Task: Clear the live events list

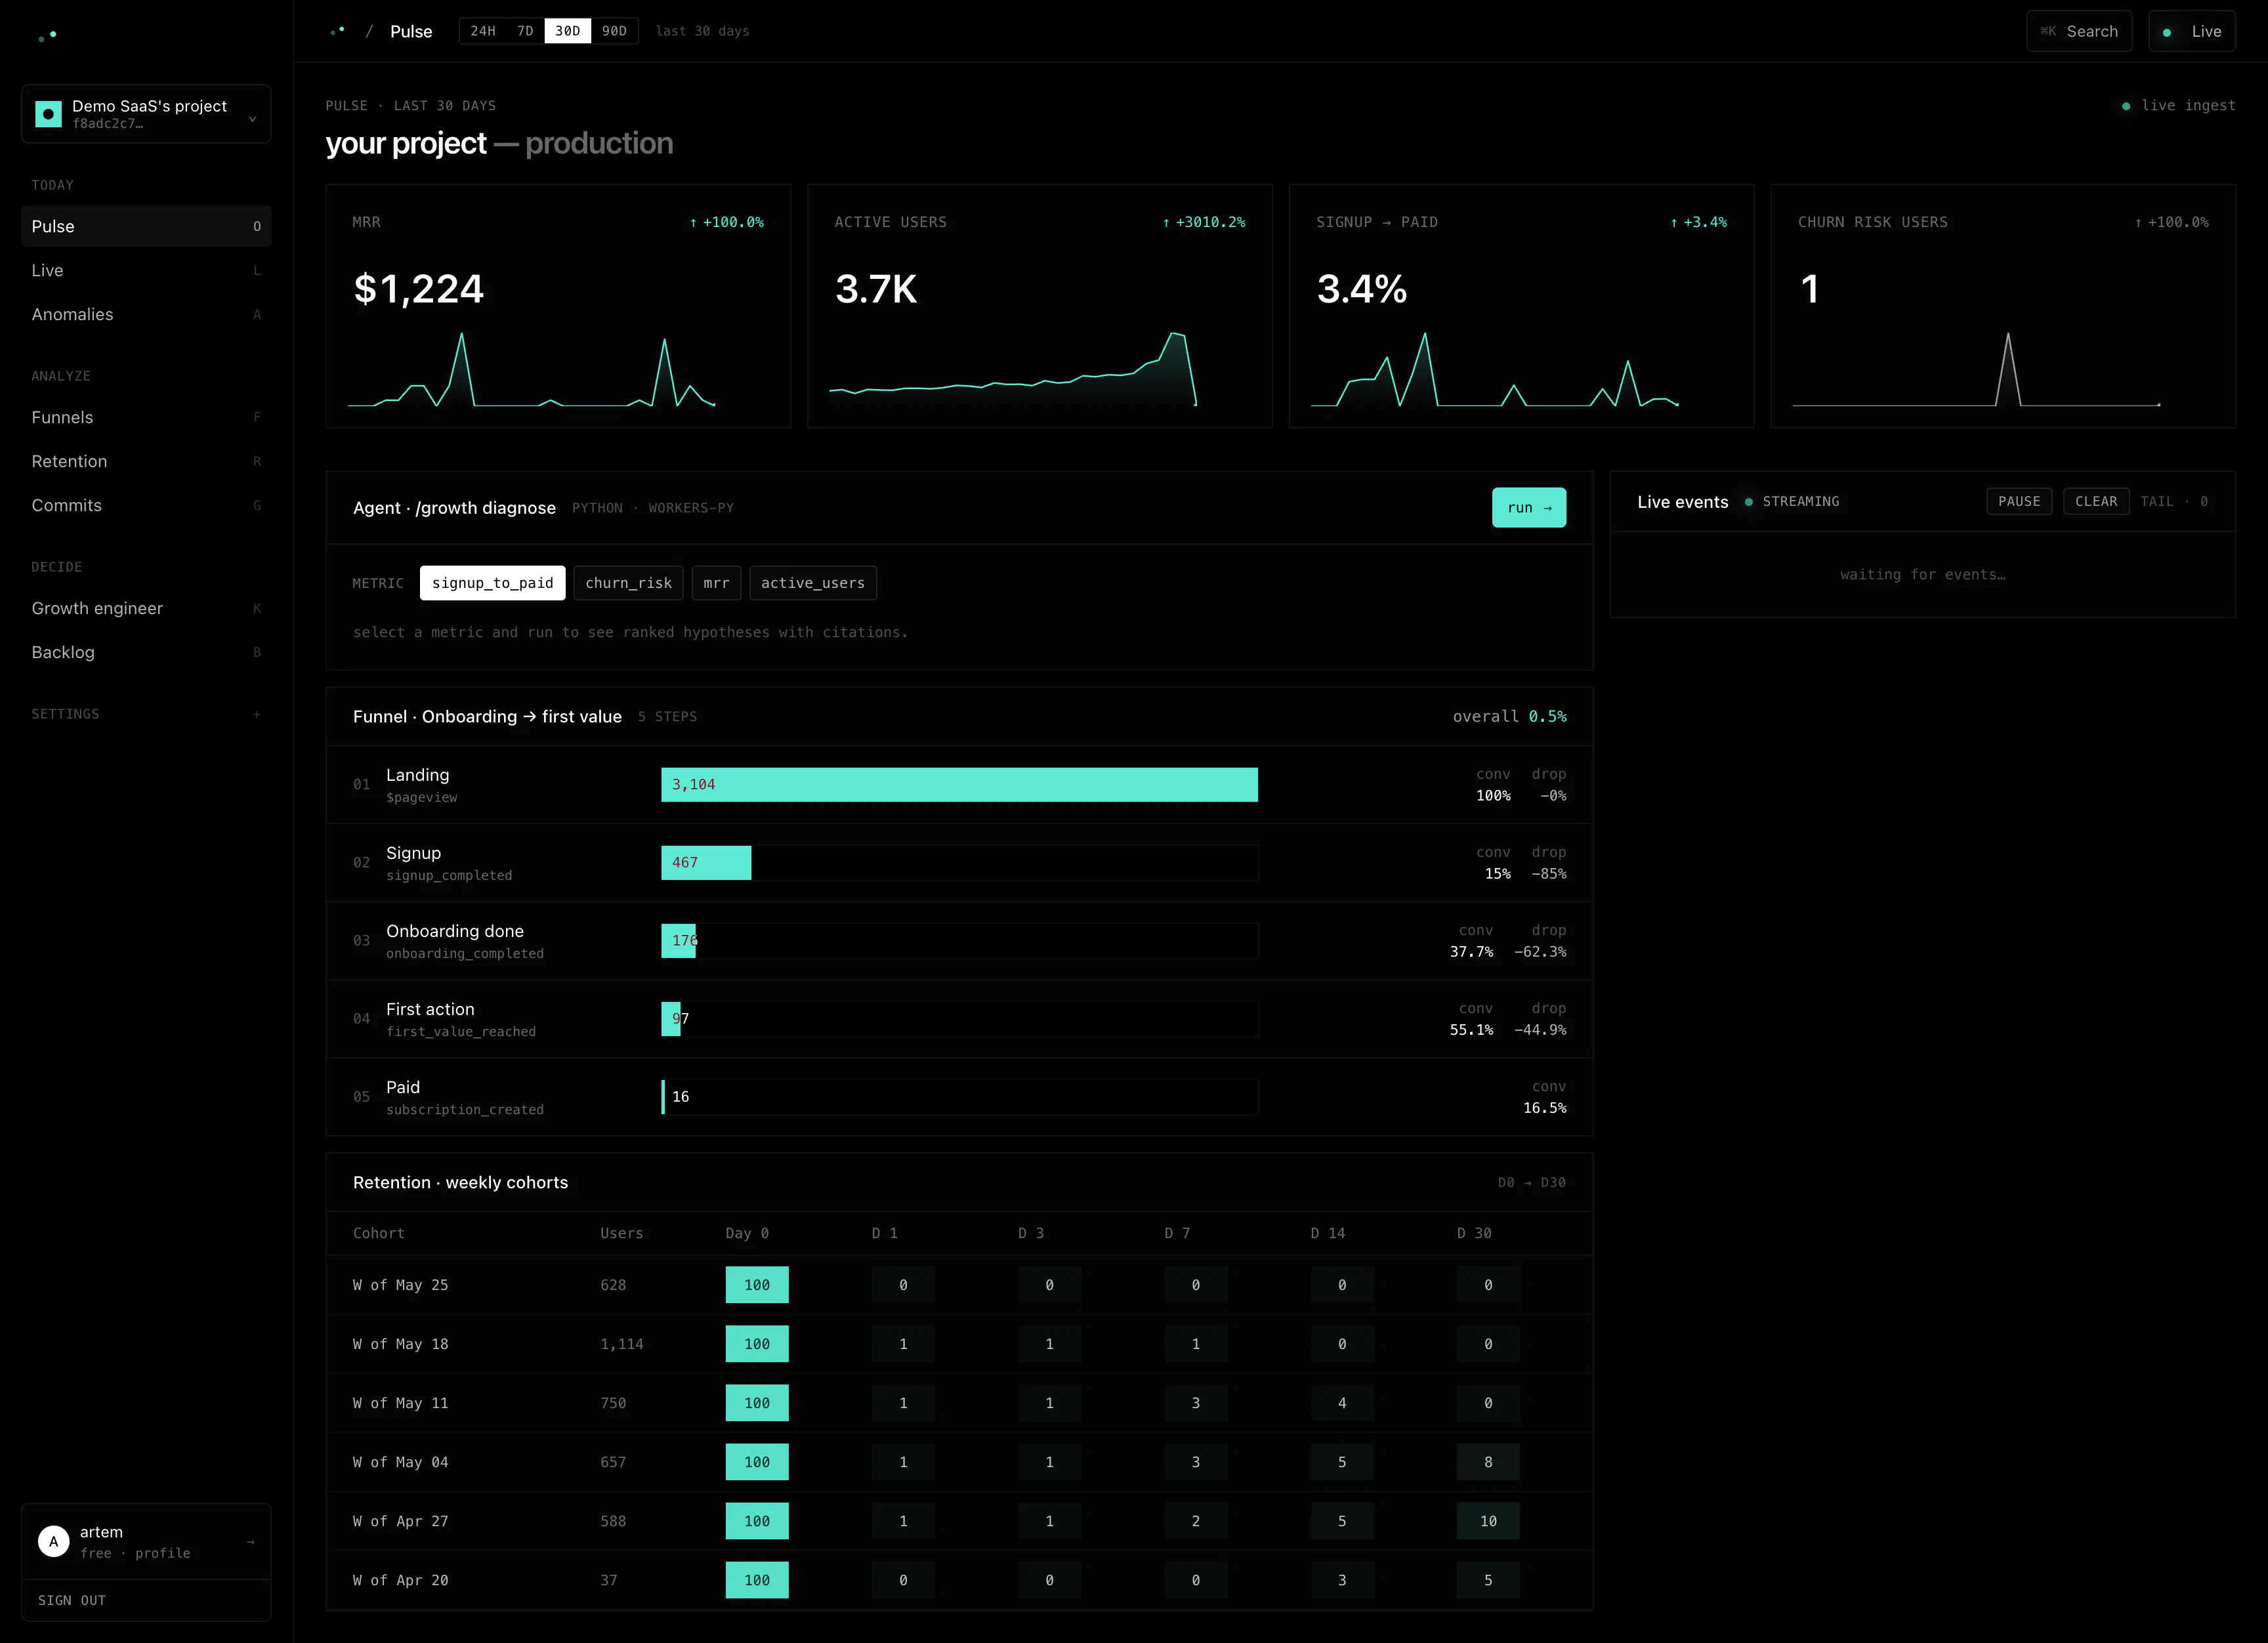Action: pyautogui.click(x=2096, y=501)
